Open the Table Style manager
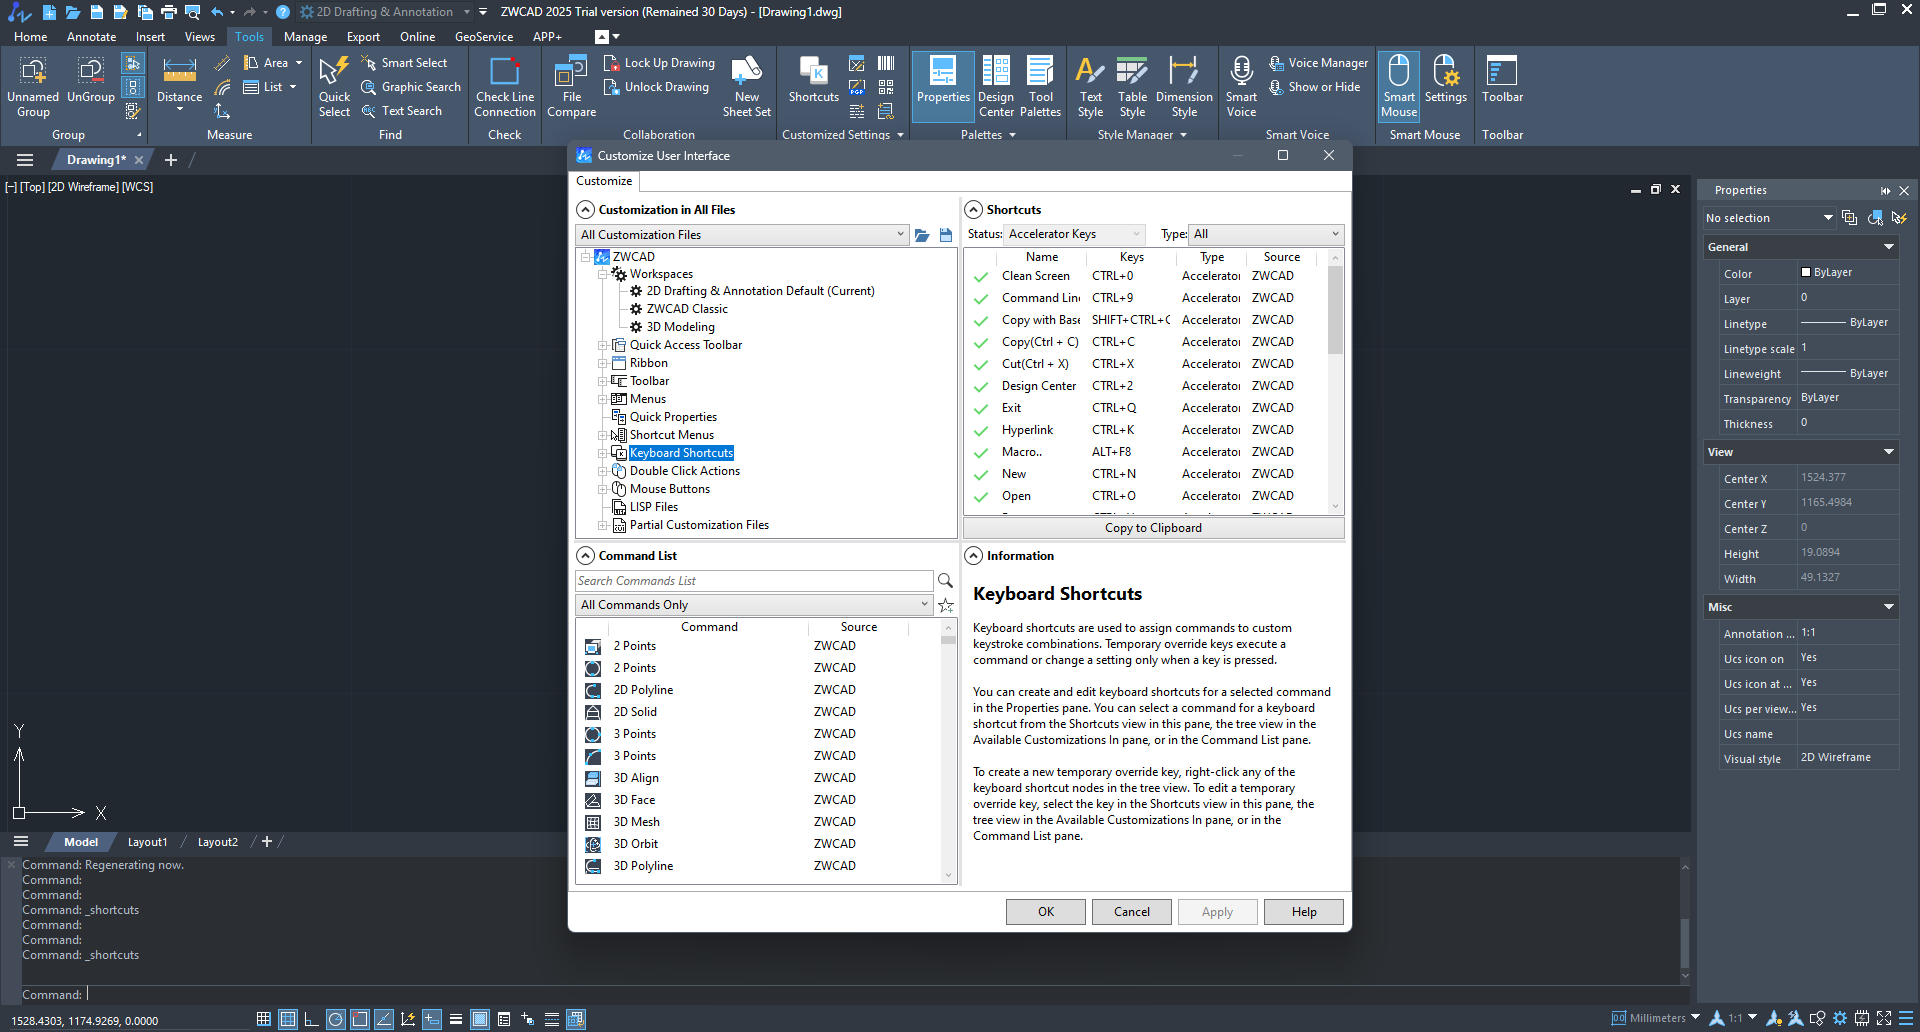This screenshot has width=1920, height=1032. pos(1132,87)
